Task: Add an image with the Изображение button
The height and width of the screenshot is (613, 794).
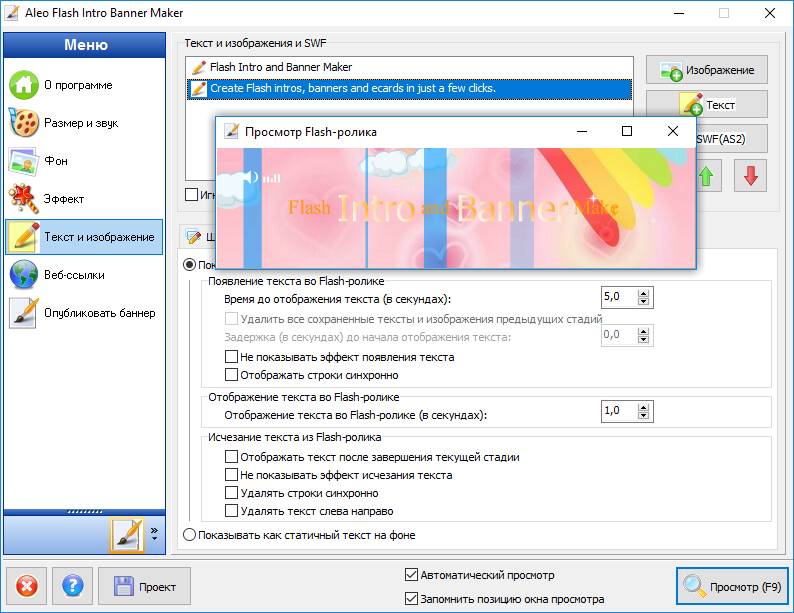Action: pos(707,70)
